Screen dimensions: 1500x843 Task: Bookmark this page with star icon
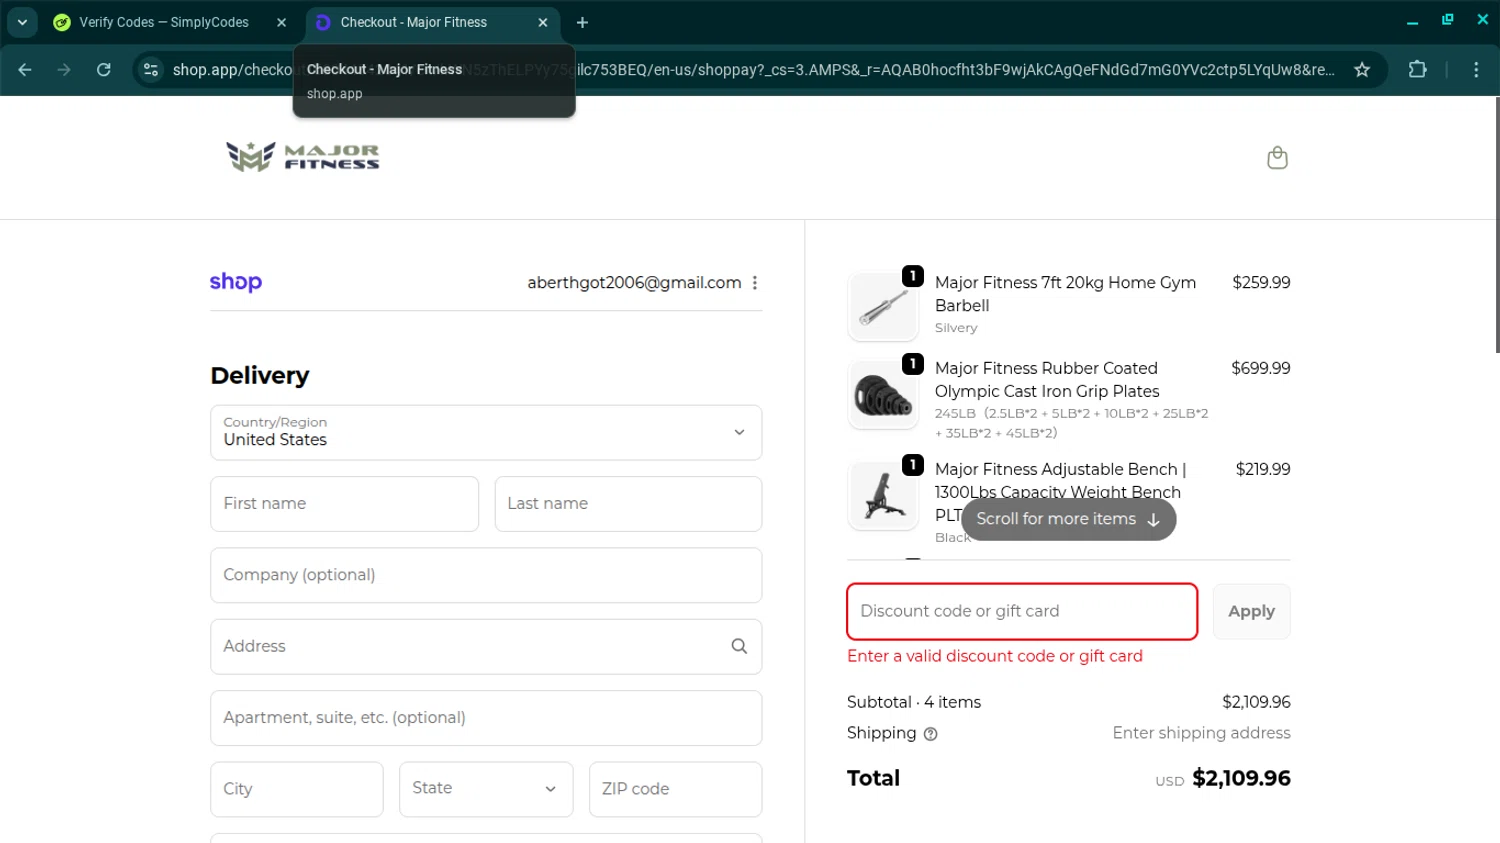tap(1362, 69)
